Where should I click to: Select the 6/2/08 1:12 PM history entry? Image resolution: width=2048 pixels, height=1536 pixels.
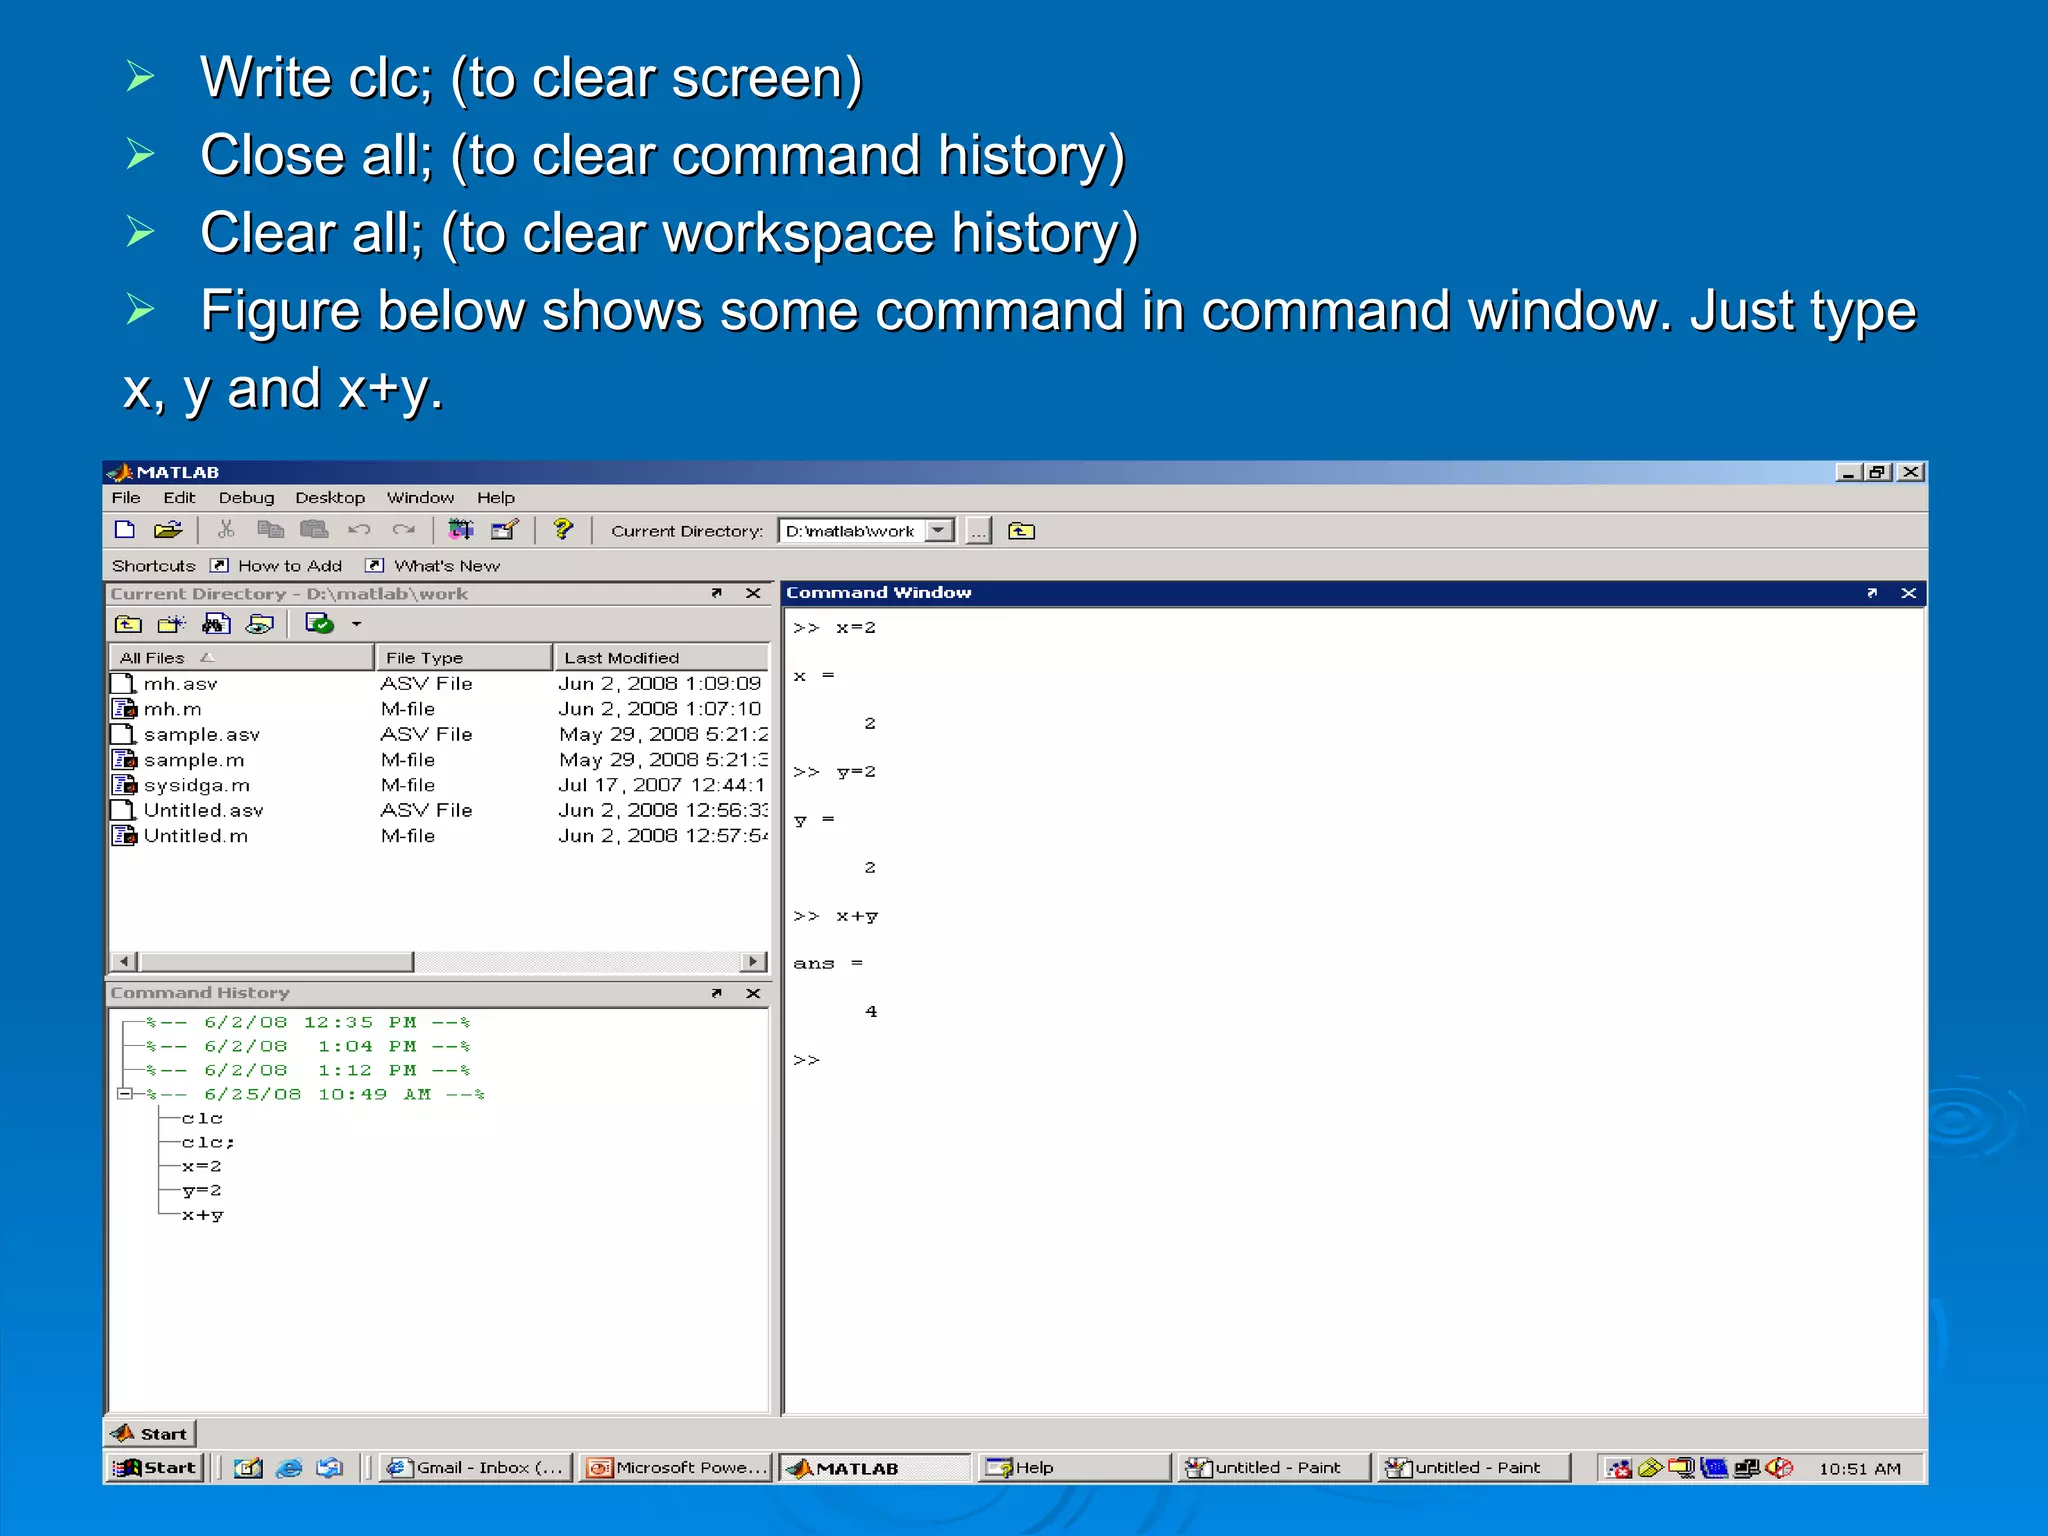pos(308,1070)
